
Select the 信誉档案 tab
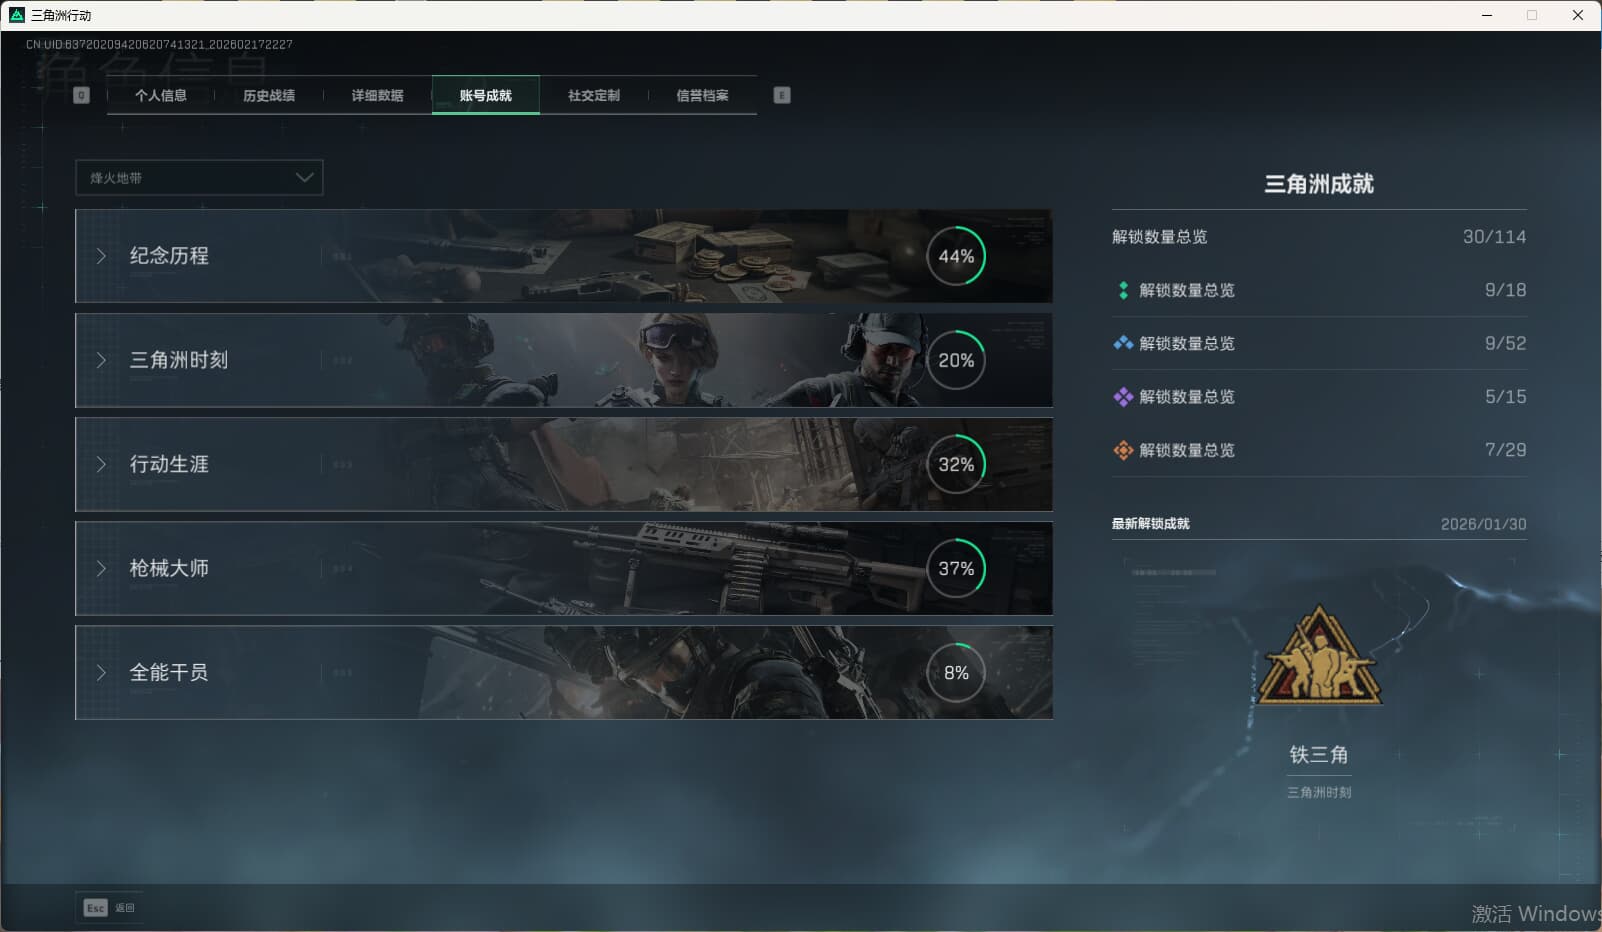(702, 95)
